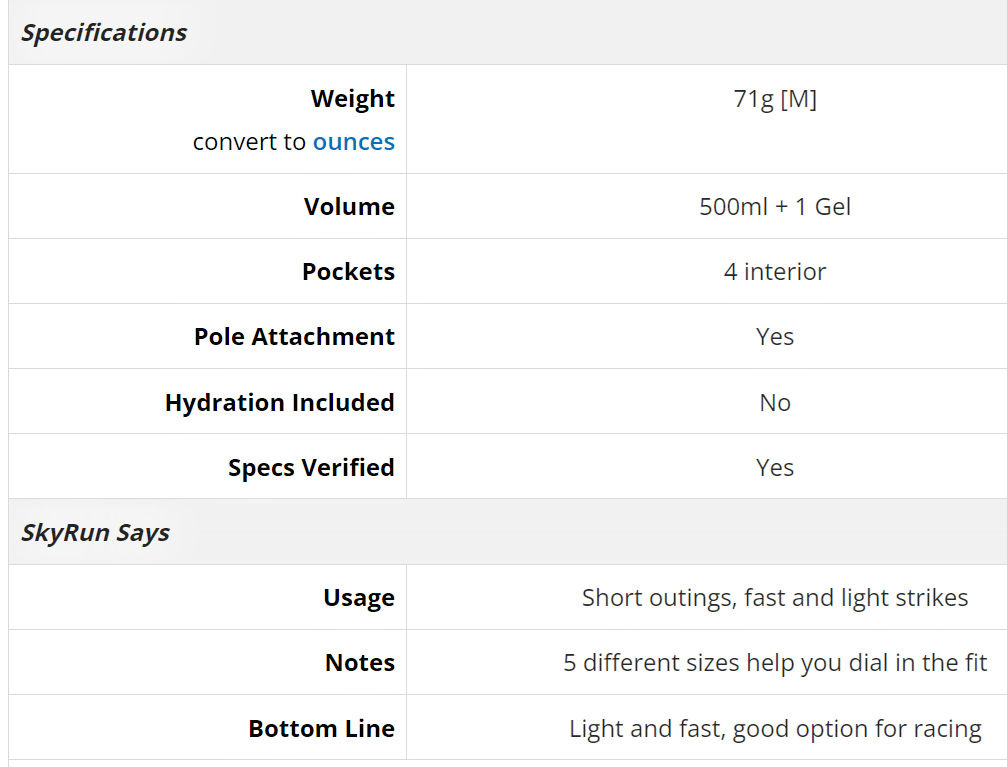Select the 500ml + 1 Gel value
This screenshot has width=1007, height=767.
click(775, 207)
